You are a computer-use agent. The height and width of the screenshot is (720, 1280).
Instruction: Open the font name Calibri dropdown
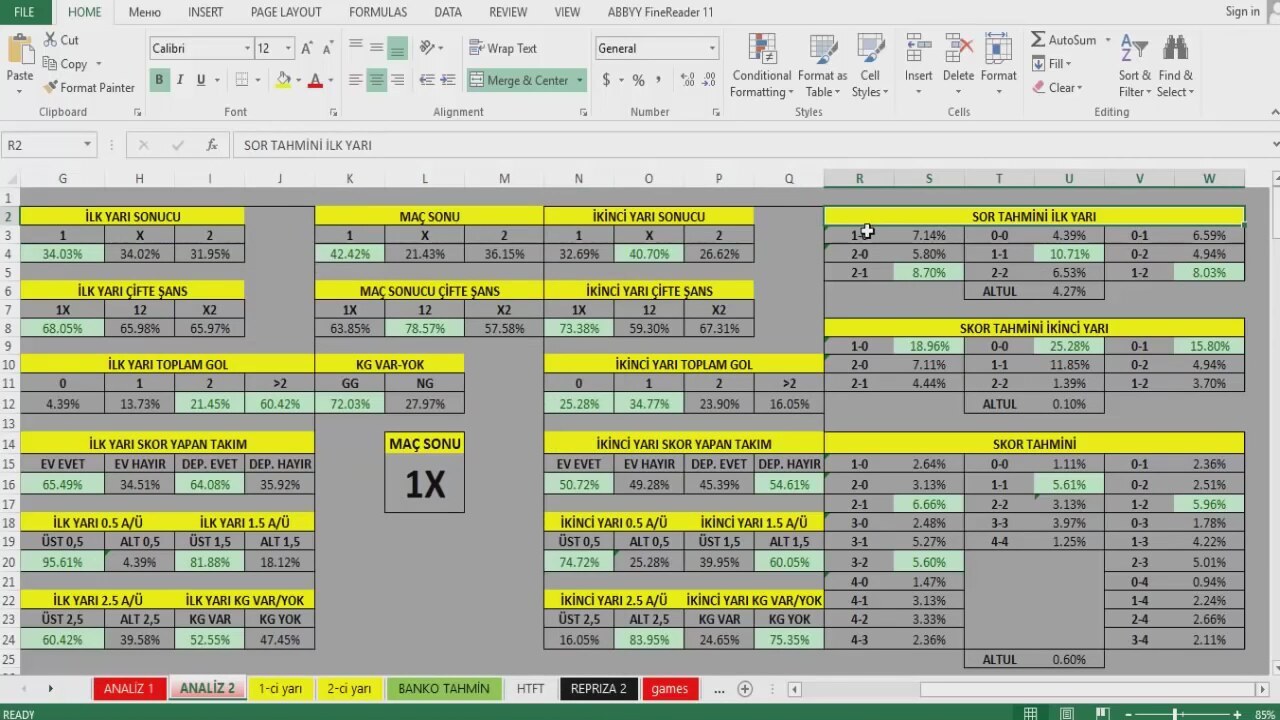click(x=247, y=48)
